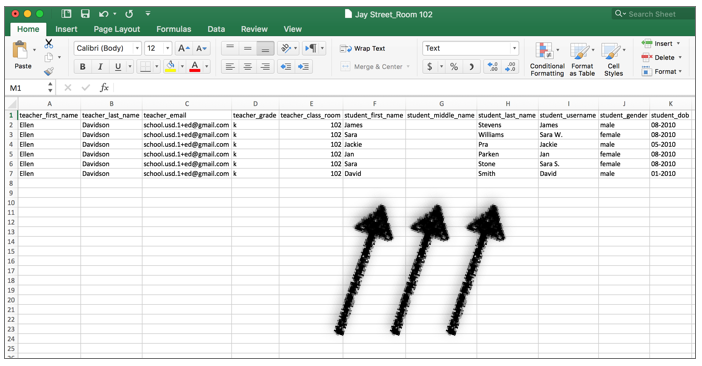The width and height of the screenshot is (702, 366).
Task: Click the Format cells button
Action: [x=661, y=71]
